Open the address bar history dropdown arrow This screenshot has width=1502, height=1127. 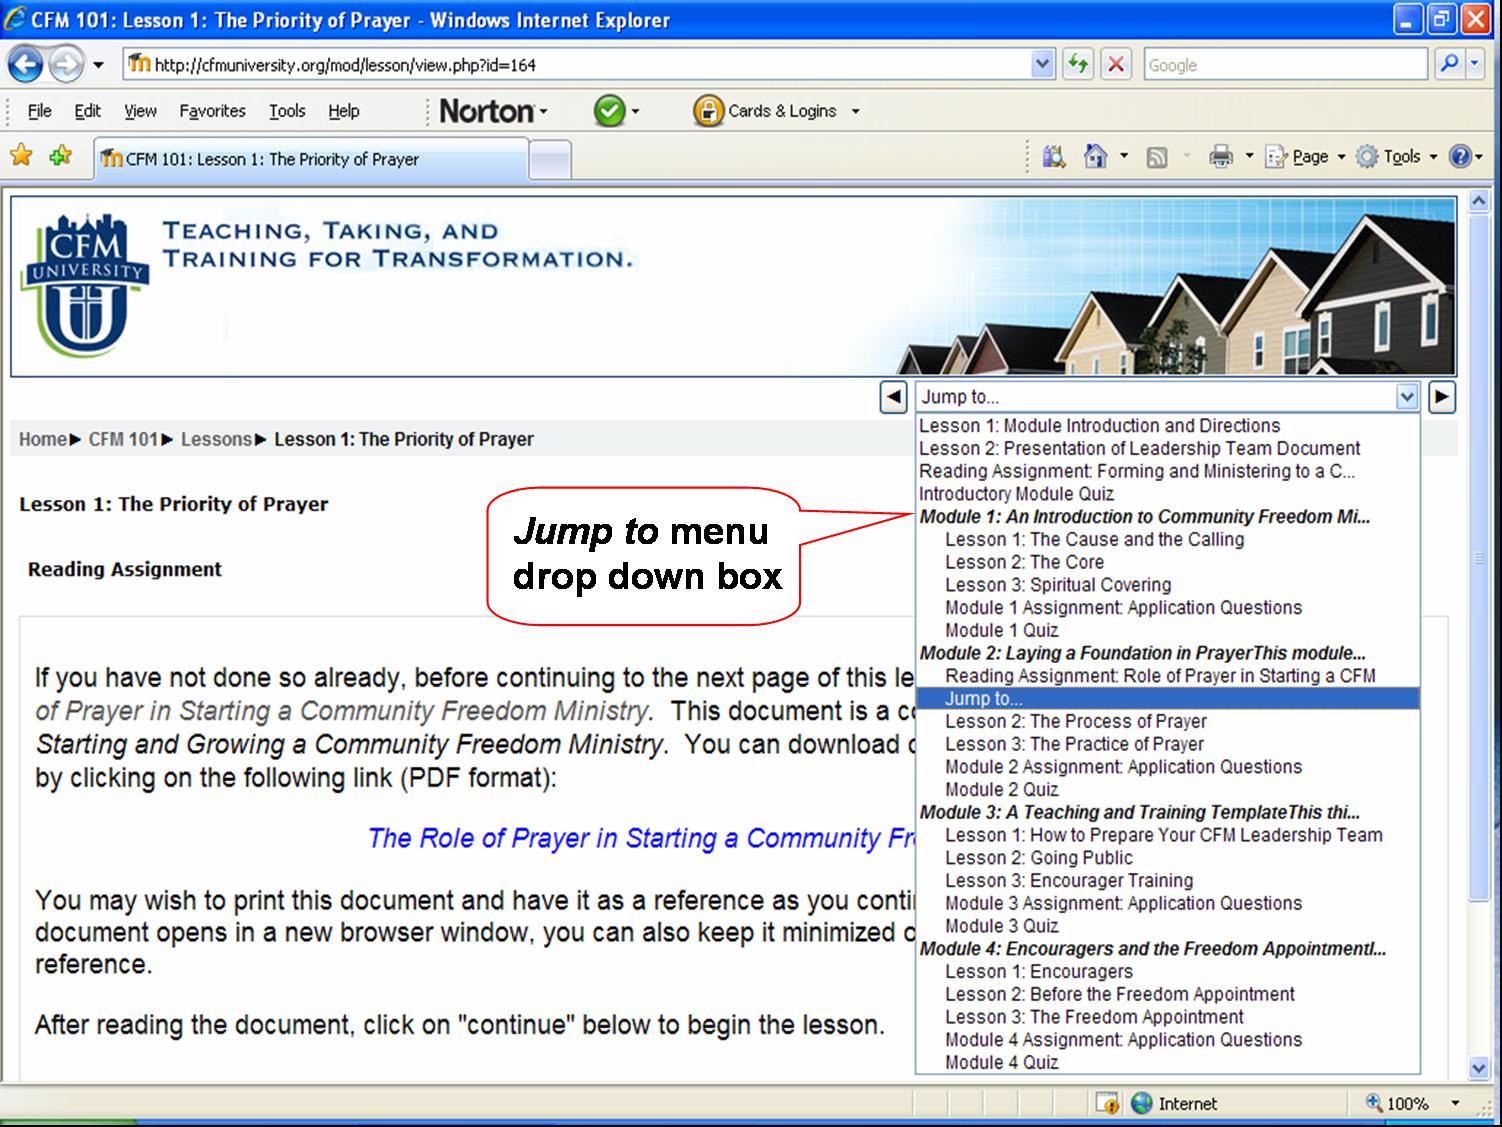[x=1043, y=65]
